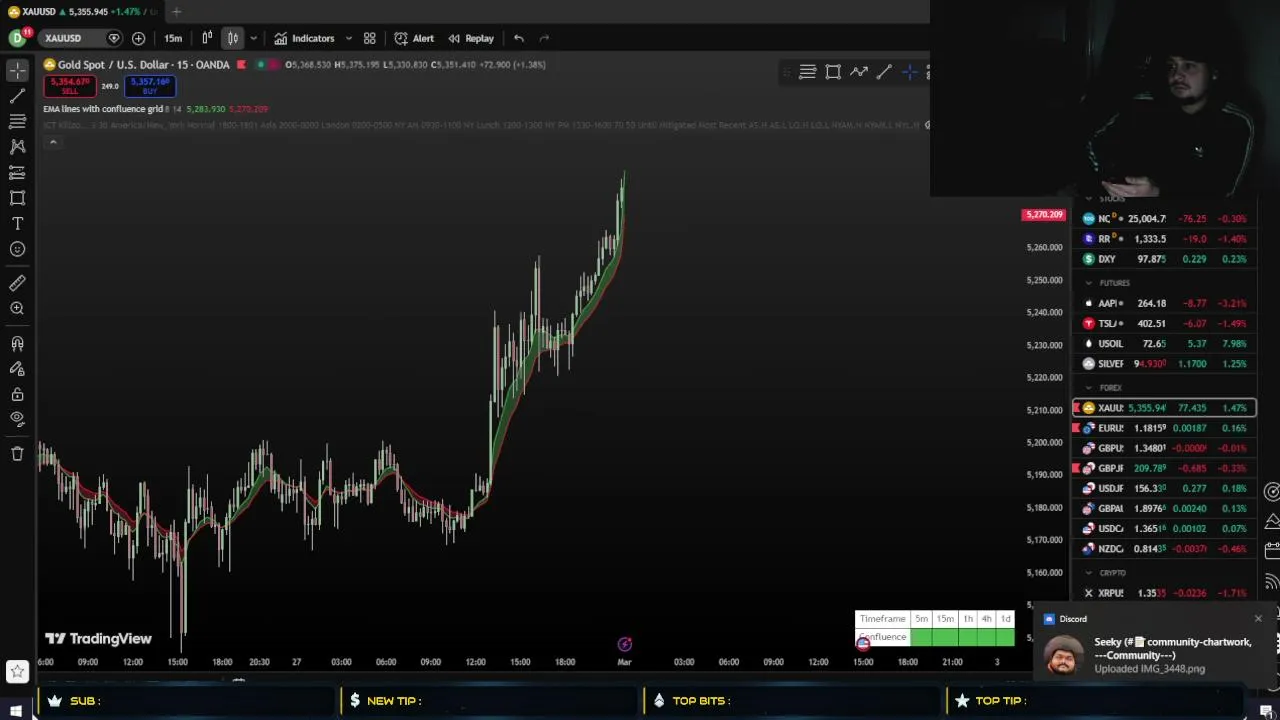The height and width of the screenshot is (720, 1280).
Task: Open the layout setup grid icon
Action: pos(369,38)
